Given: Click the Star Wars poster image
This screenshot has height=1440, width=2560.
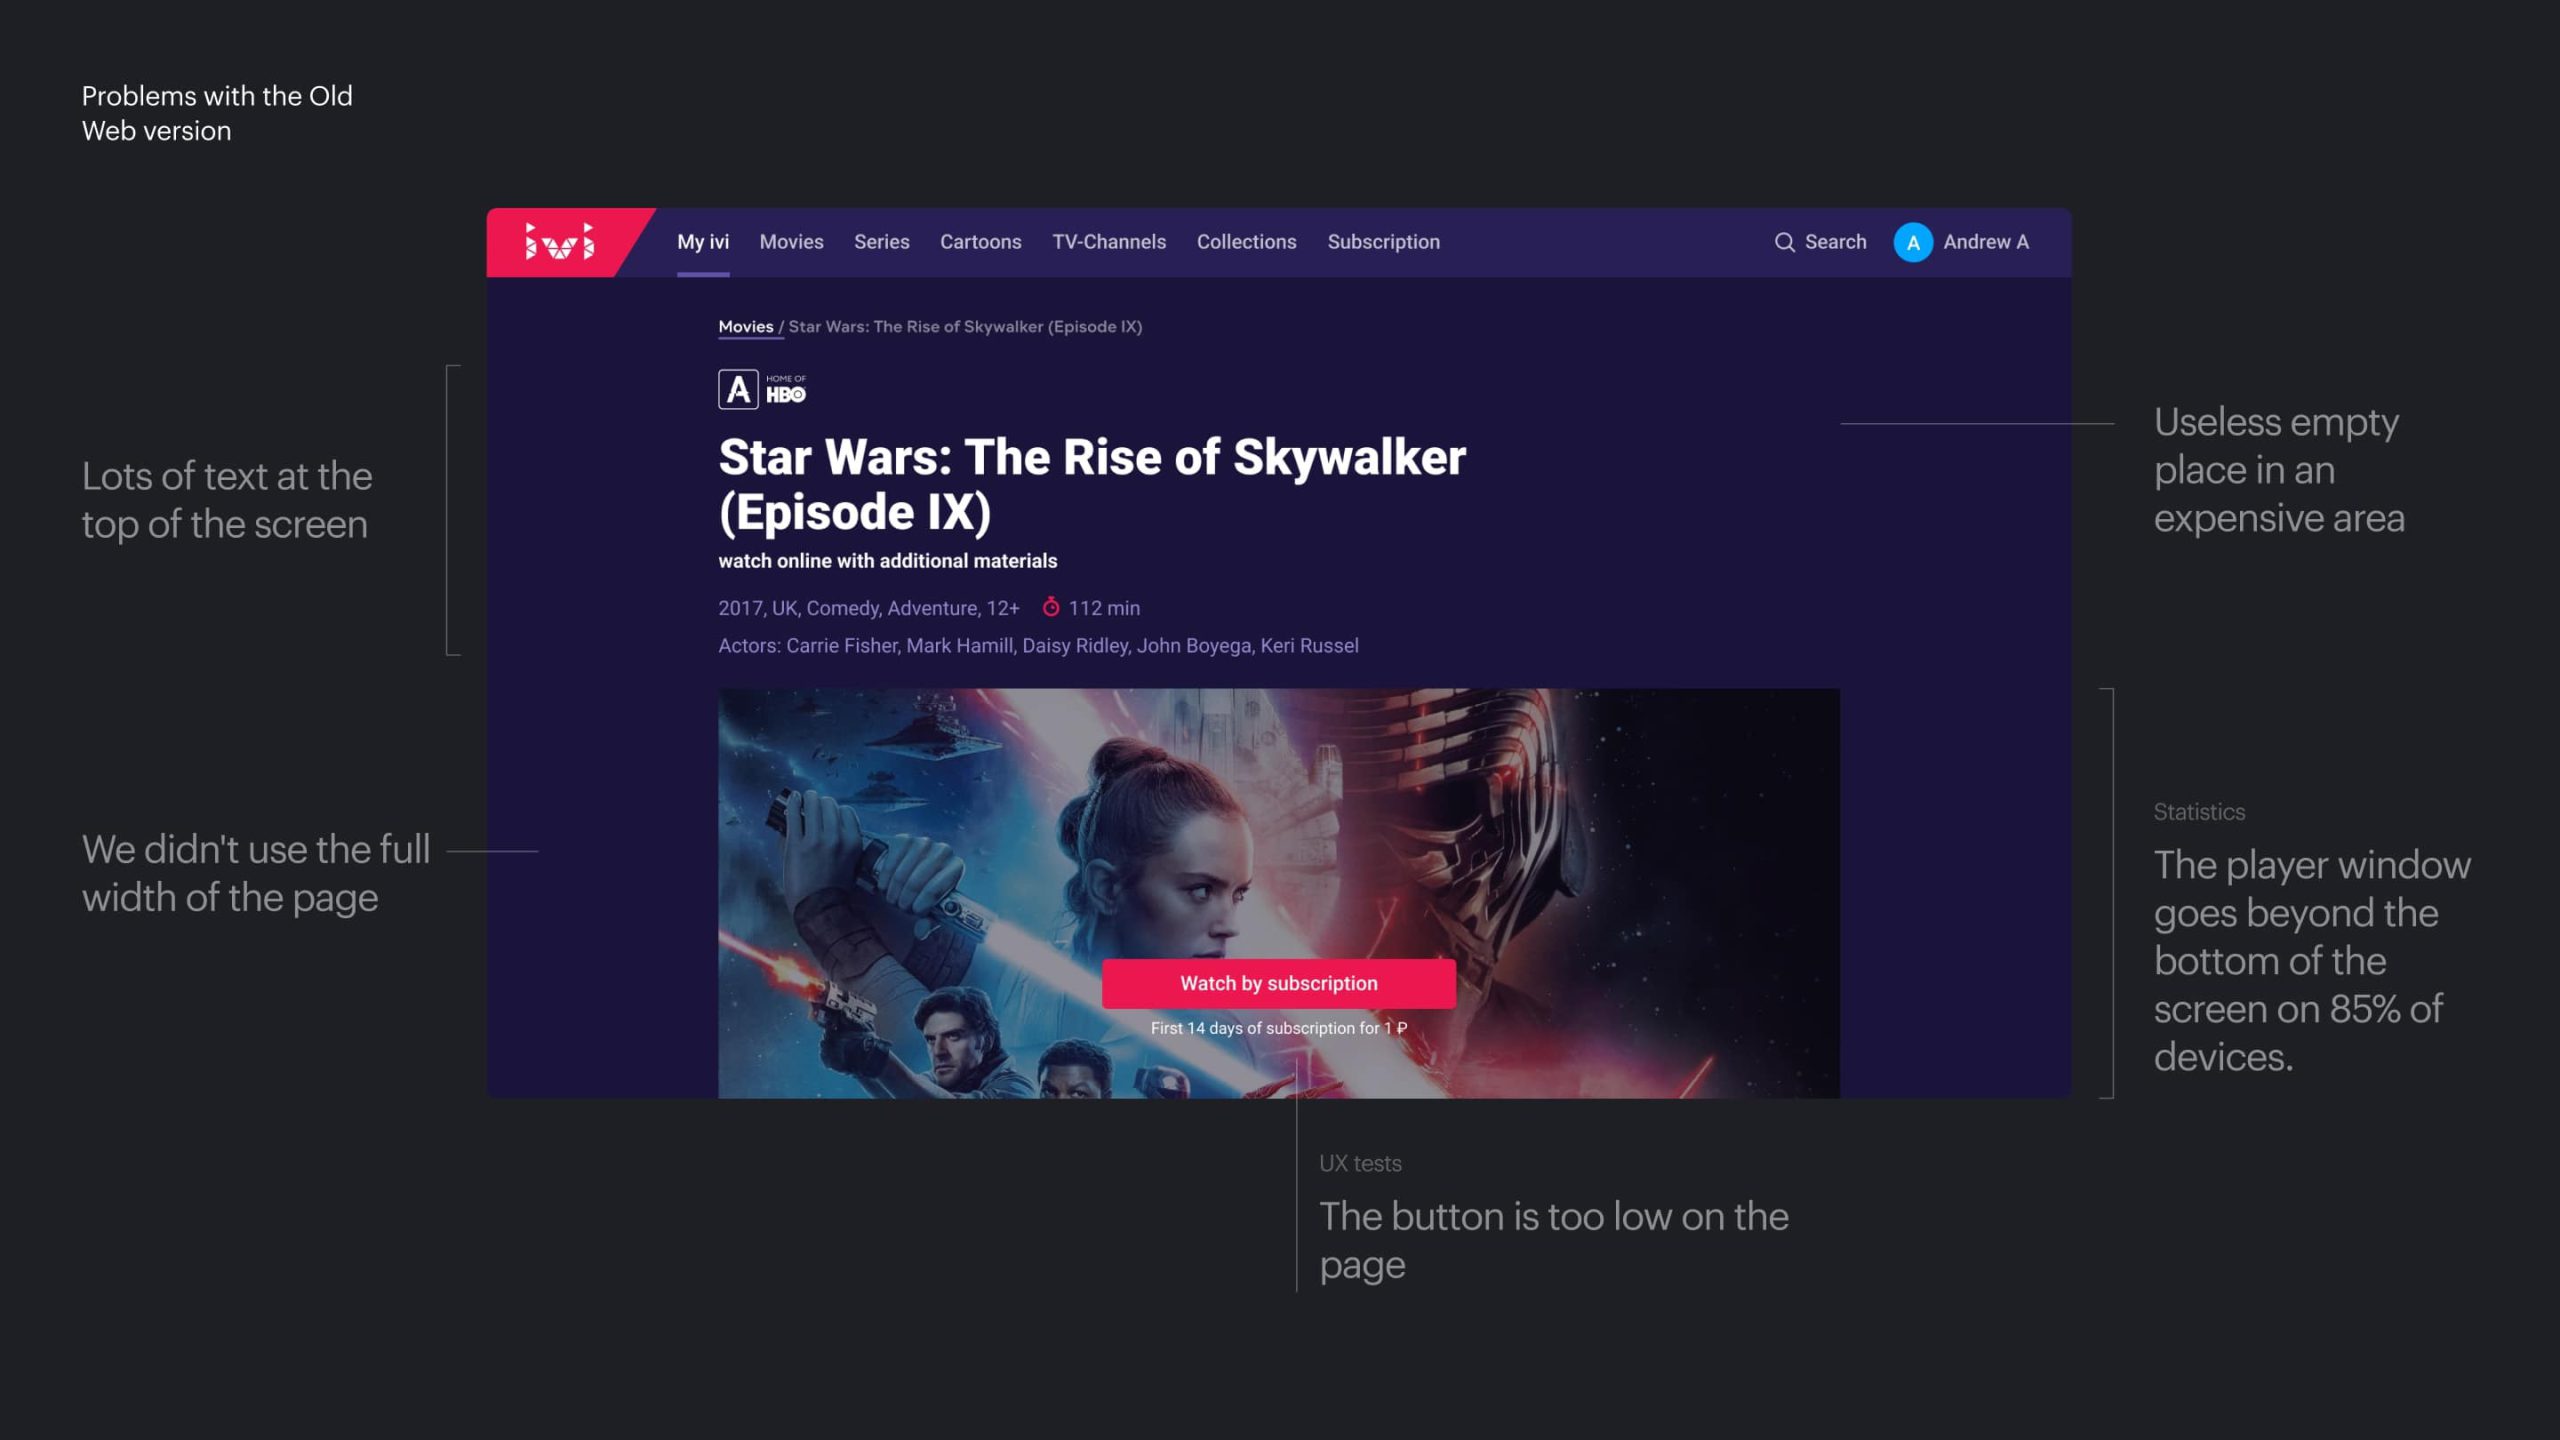Looking at the screenshot, I should tap(1278, 892).
